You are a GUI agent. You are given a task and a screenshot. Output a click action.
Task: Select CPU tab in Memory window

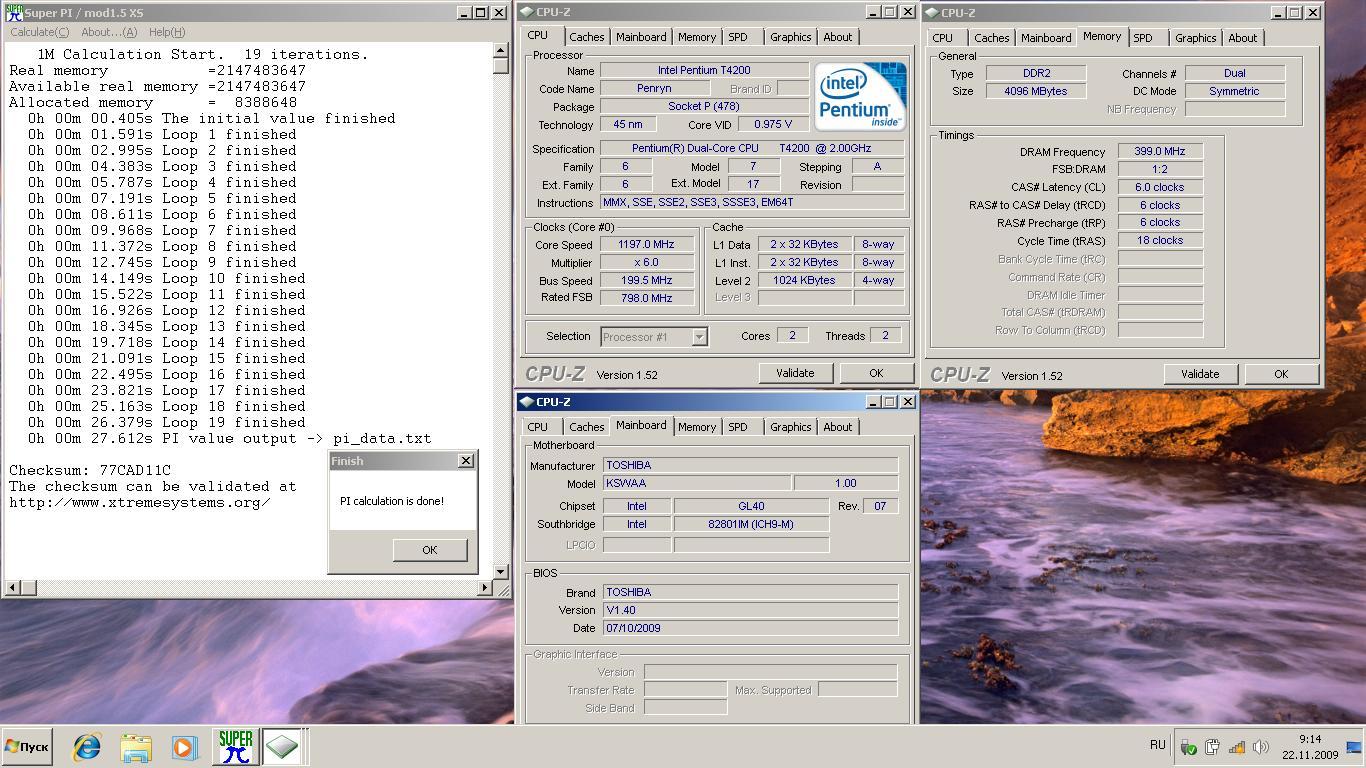(943, 38)
